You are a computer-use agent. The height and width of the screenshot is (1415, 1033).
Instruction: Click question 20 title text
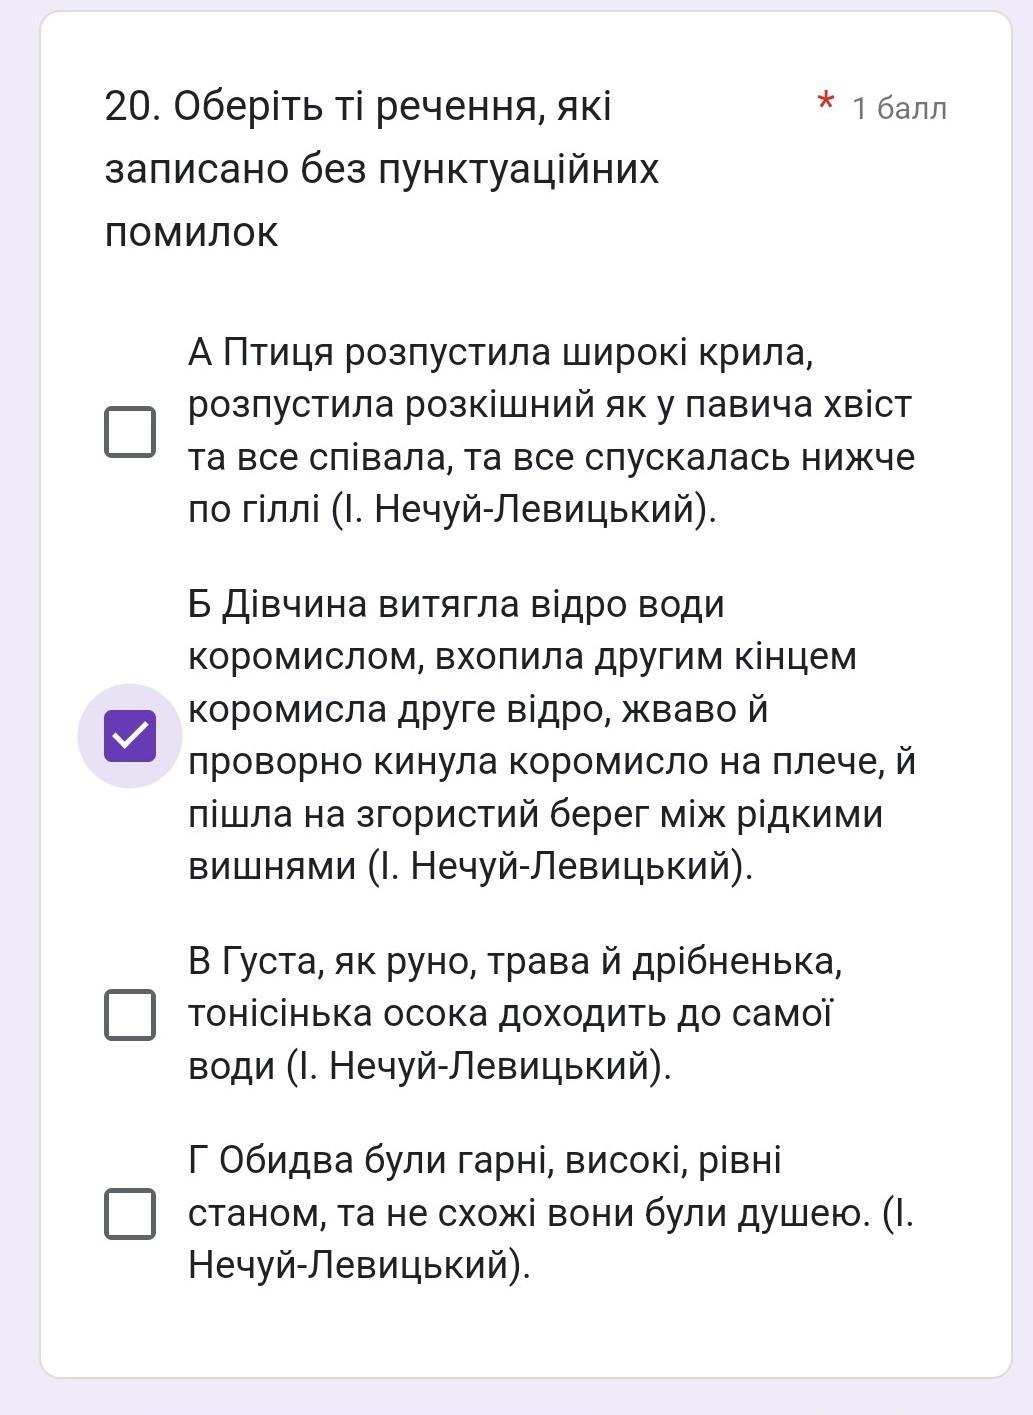[358, 107]
